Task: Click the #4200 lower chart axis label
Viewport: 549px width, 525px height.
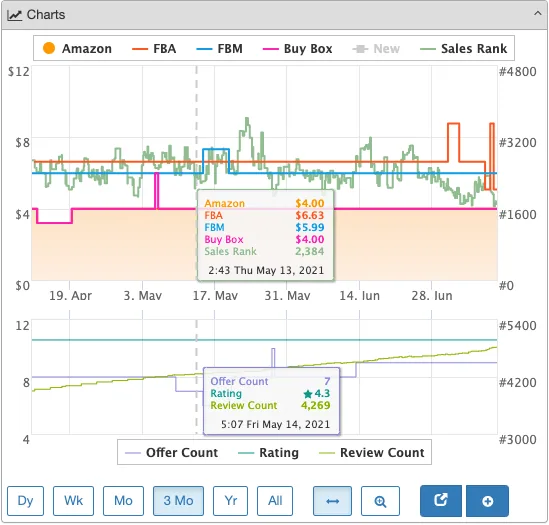Action: [517, 382]
